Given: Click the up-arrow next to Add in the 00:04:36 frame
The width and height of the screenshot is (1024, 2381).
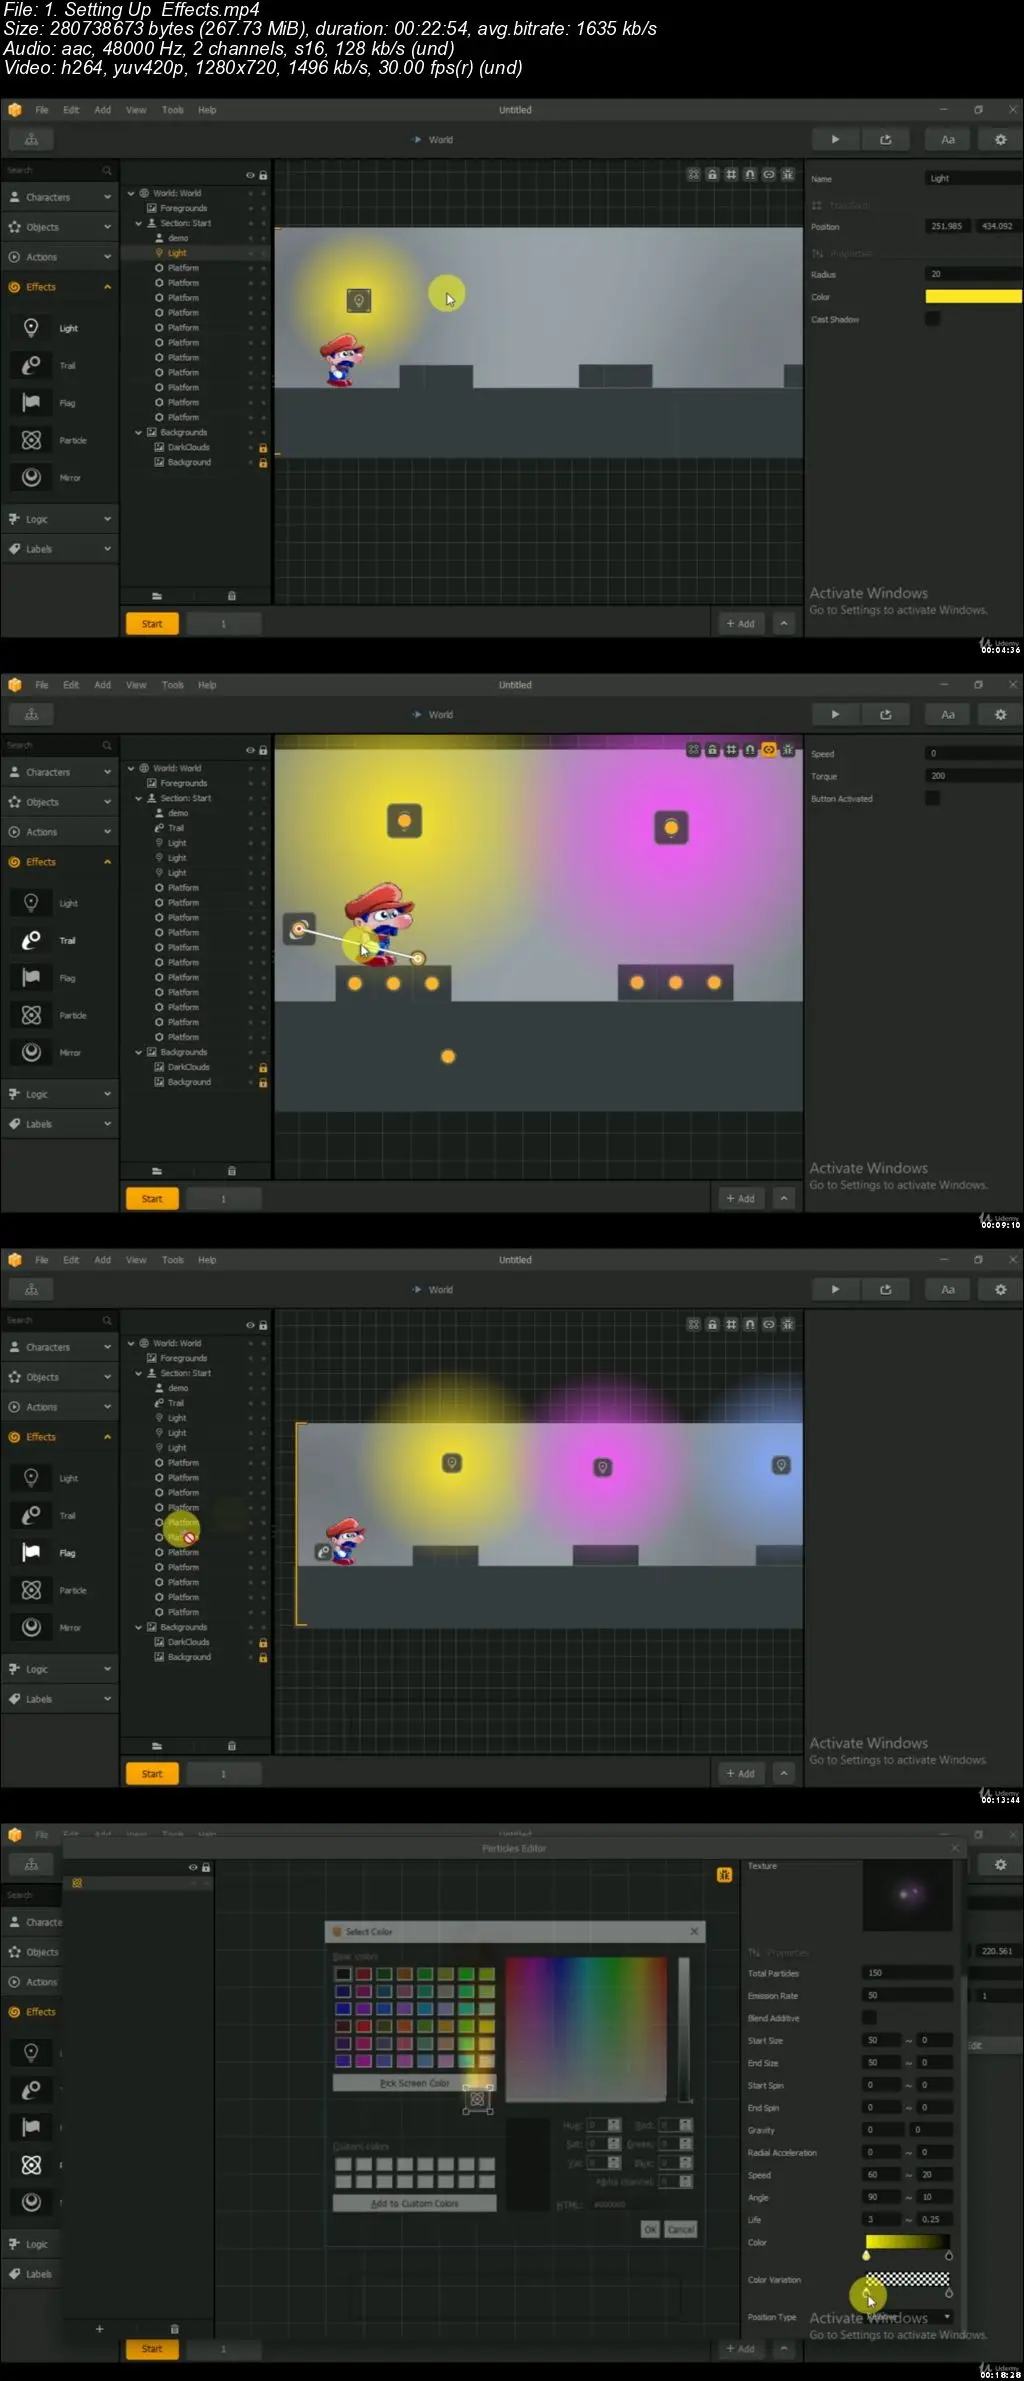Looking at the screenshot, I should (x=784, y=624).
